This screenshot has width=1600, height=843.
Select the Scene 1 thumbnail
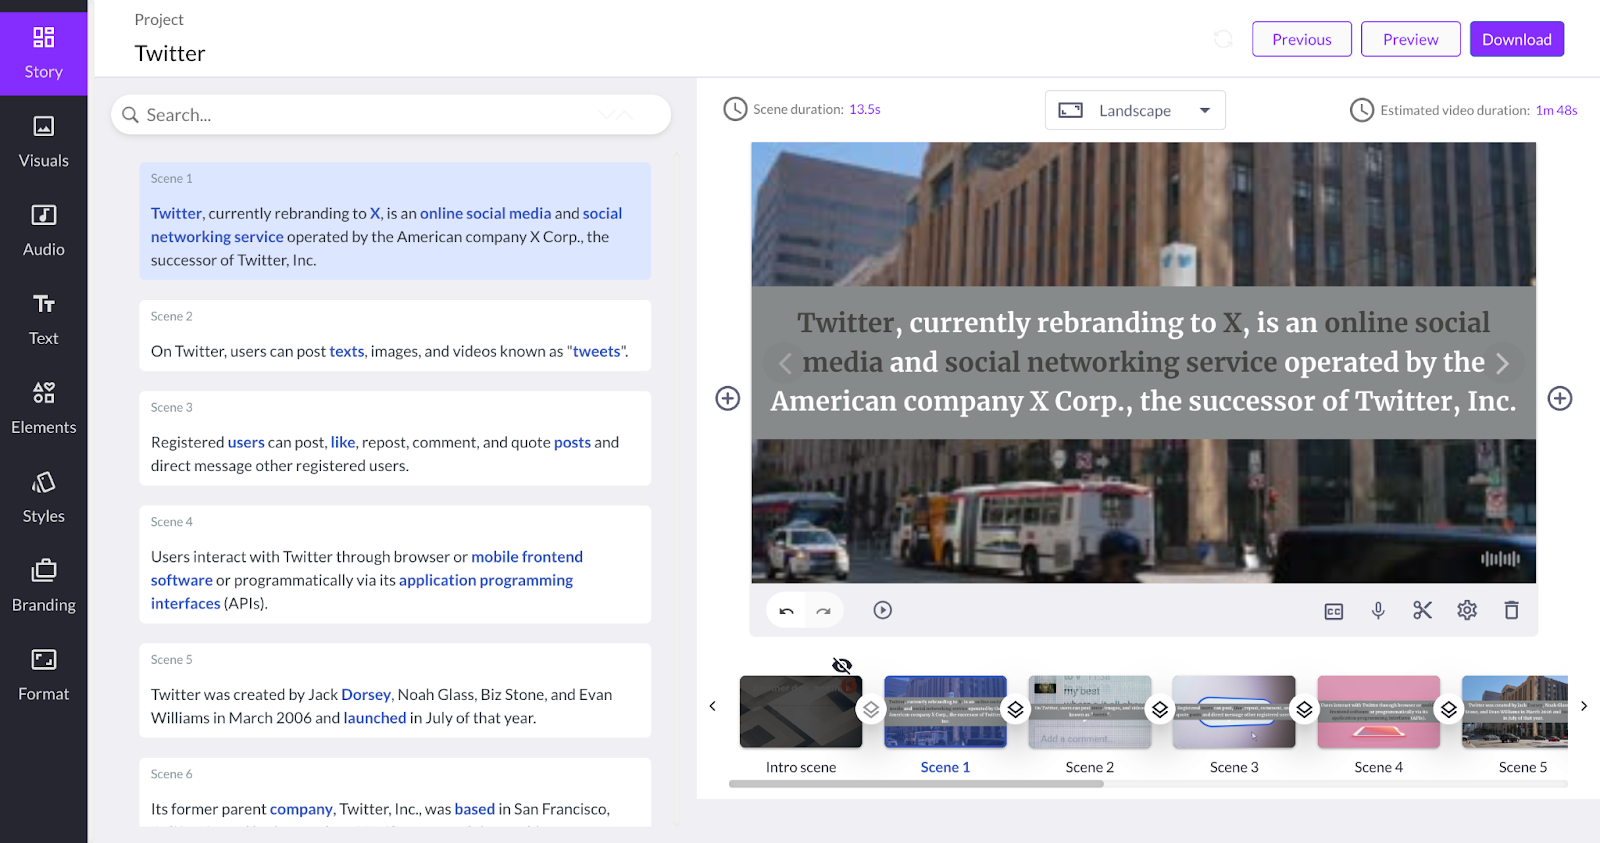pos(945,711)
